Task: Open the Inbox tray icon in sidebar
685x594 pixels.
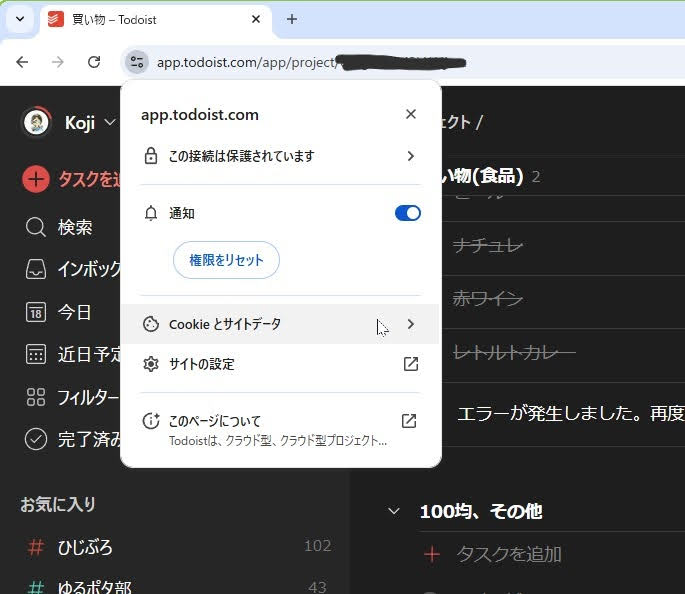Action: 36,269
